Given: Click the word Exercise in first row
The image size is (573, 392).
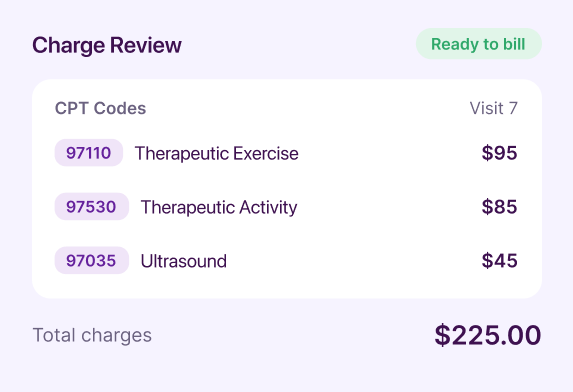Looking at the screenshot, I should pos(266,153).
